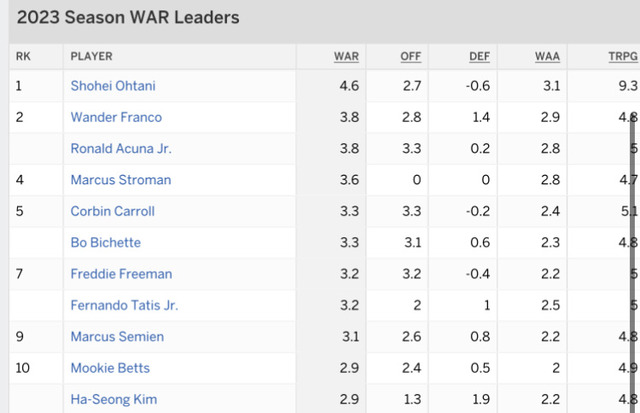Open Shohei Ohtani's player page
The width and height of the screenshot is (640, 413).
click(113, 86)
